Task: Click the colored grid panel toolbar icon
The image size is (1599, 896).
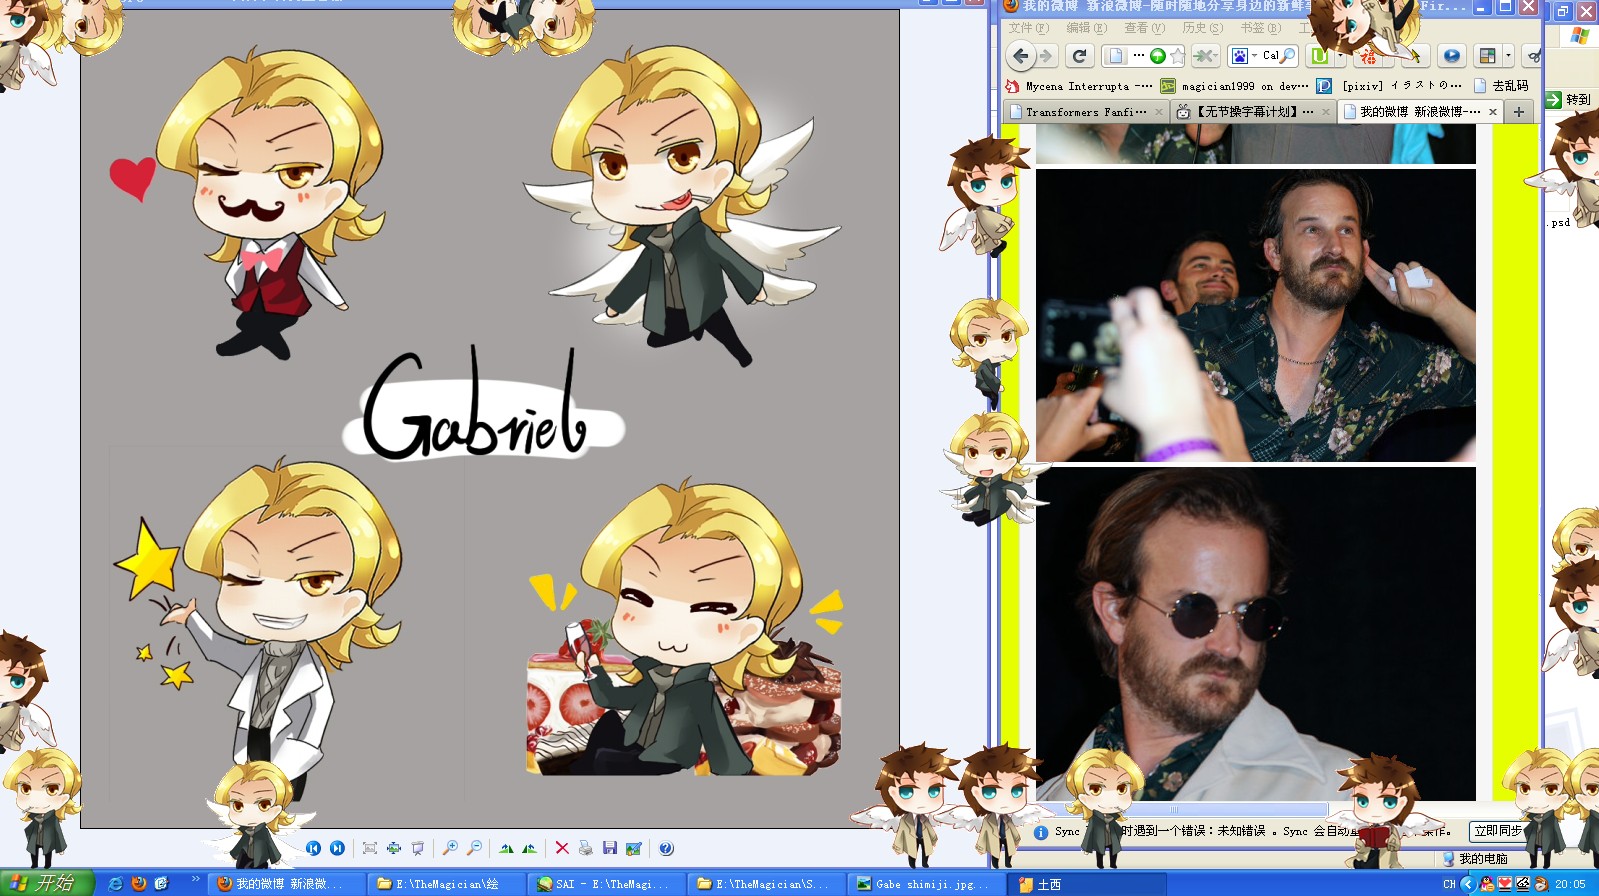Action: pos(1488,56)
